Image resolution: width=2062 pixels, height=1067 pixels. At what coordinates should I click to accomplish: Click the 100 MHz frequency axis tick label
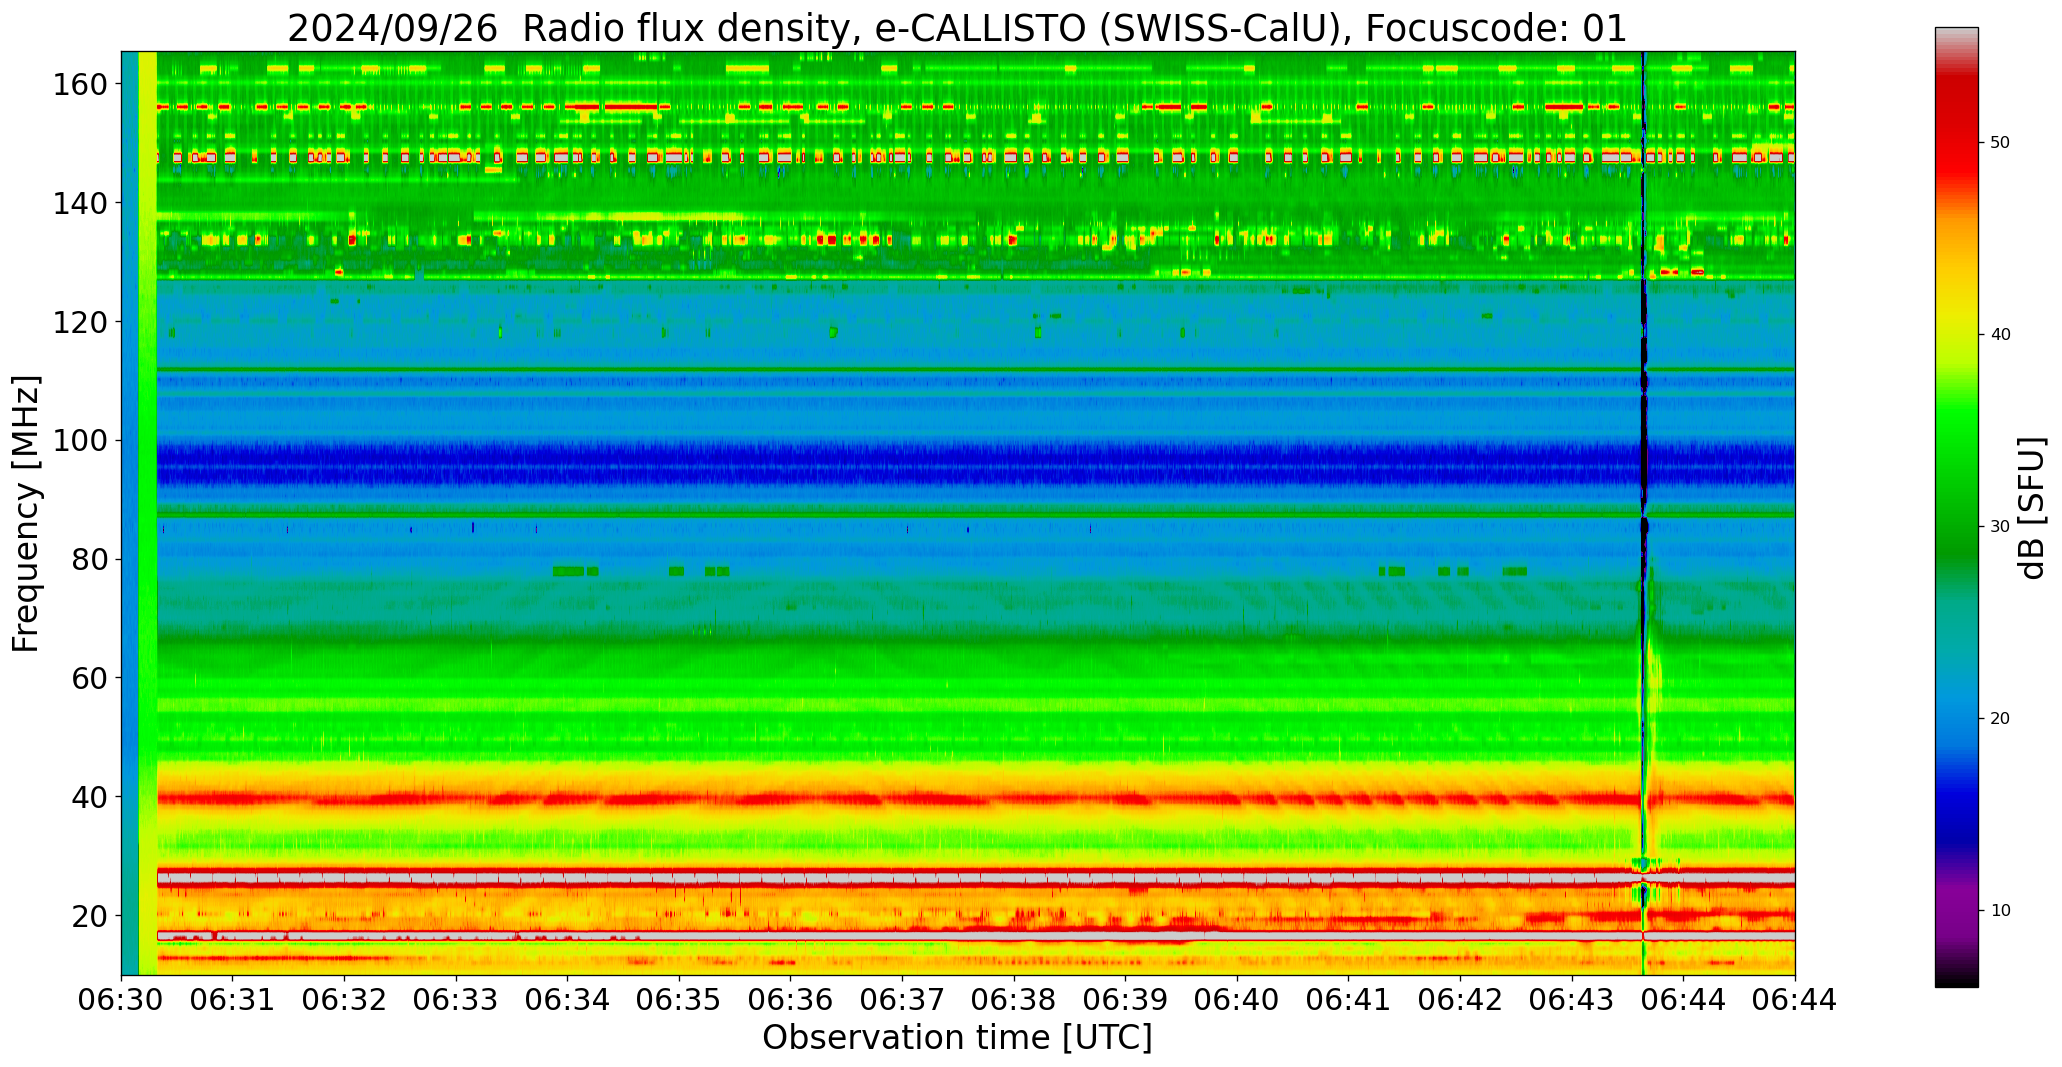(80, 441)
